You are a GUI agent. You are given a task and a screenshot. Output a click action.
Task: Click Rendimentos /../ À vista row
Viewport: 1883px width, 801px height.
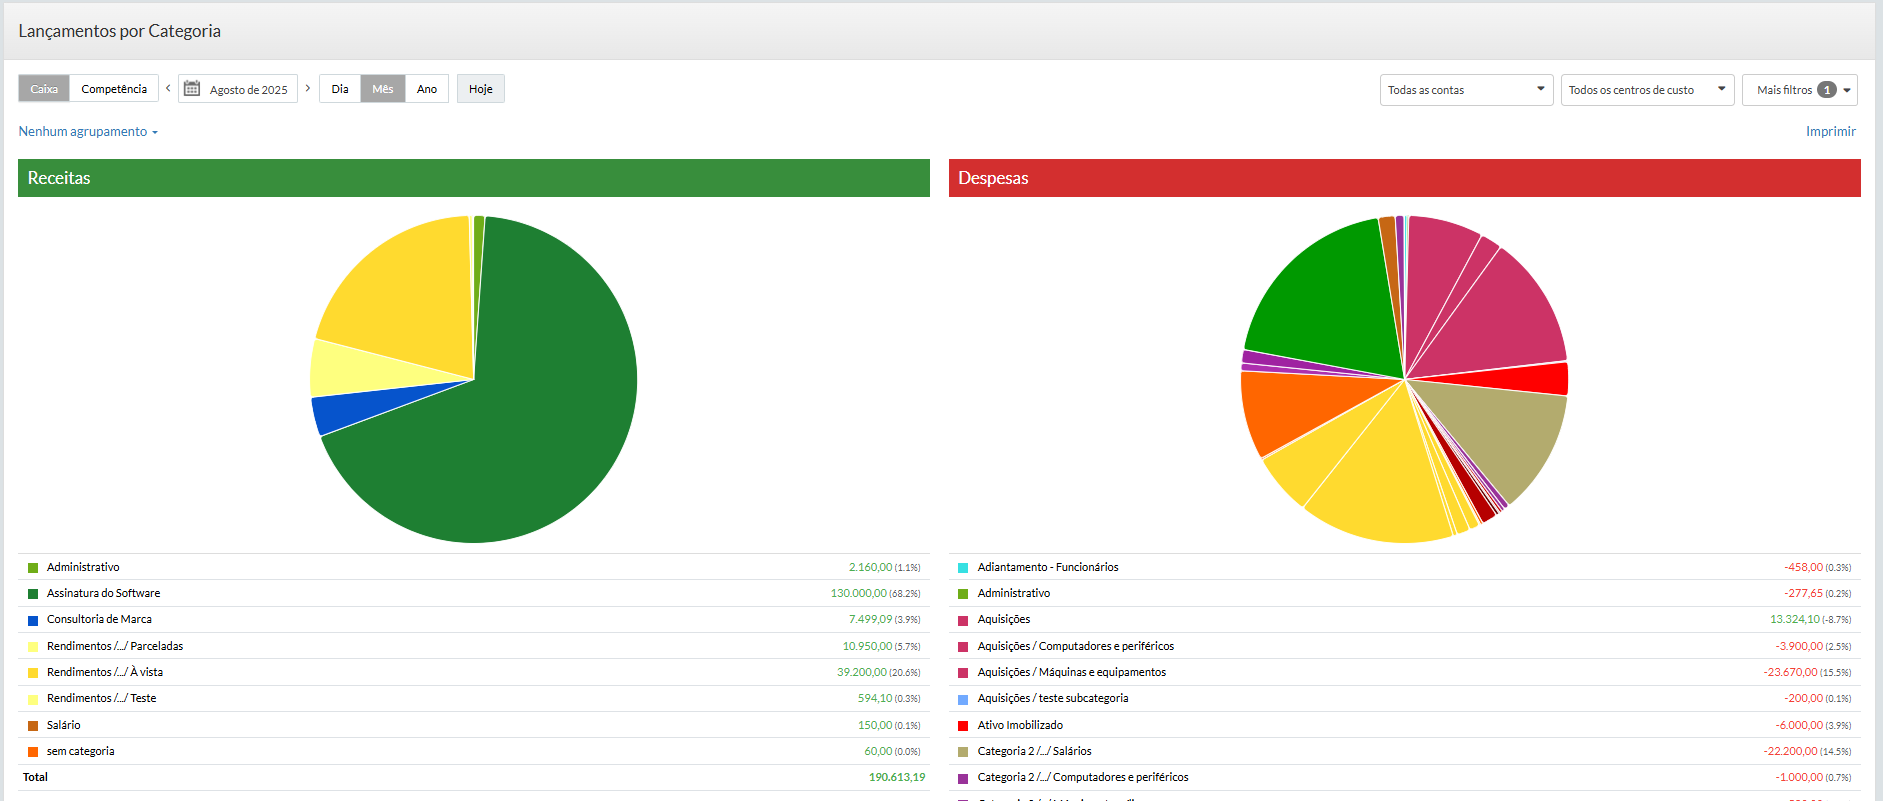click(474, 672)
